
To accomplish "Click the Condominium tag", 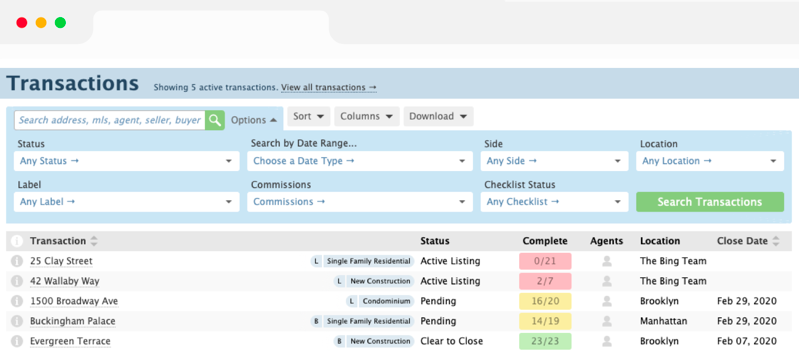I will [x=386, y=301].
